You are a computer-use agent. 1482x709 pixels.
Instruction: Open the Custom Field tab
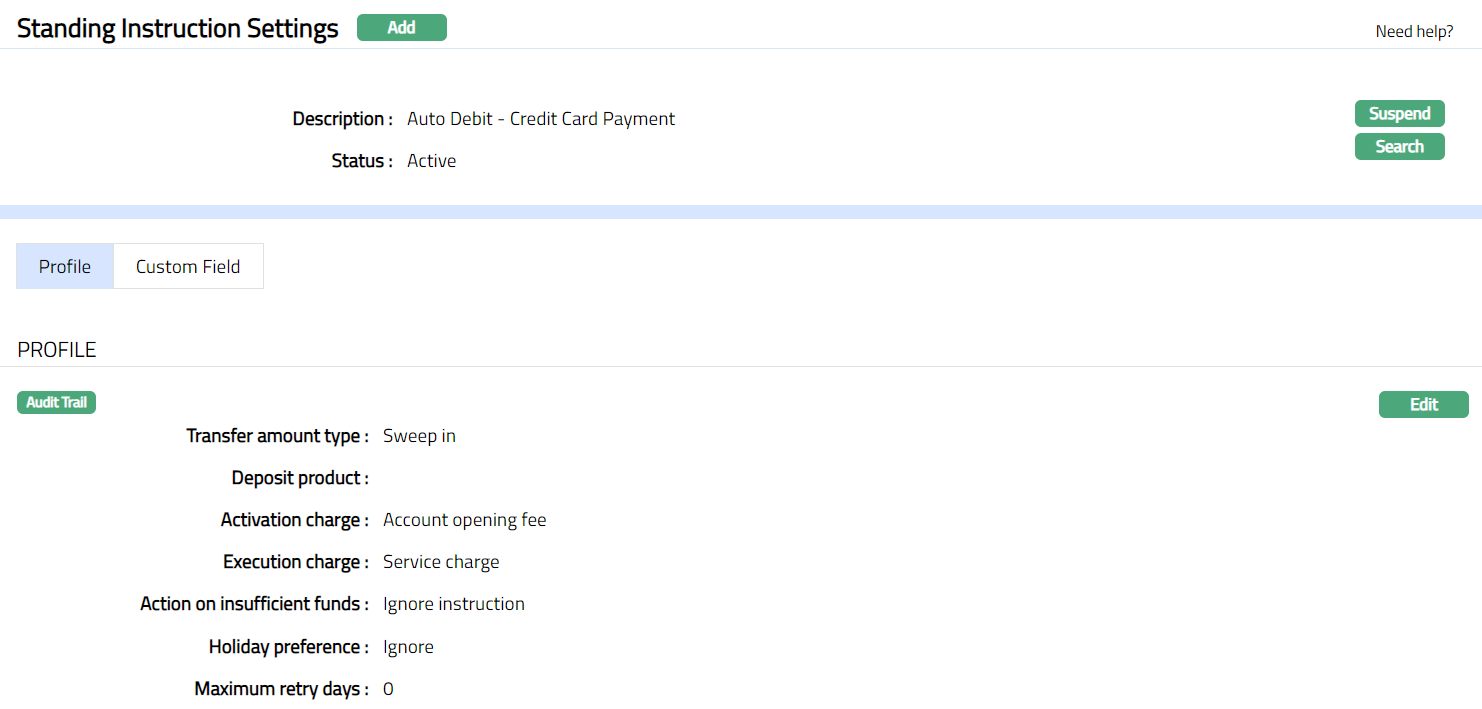point(188,266)
